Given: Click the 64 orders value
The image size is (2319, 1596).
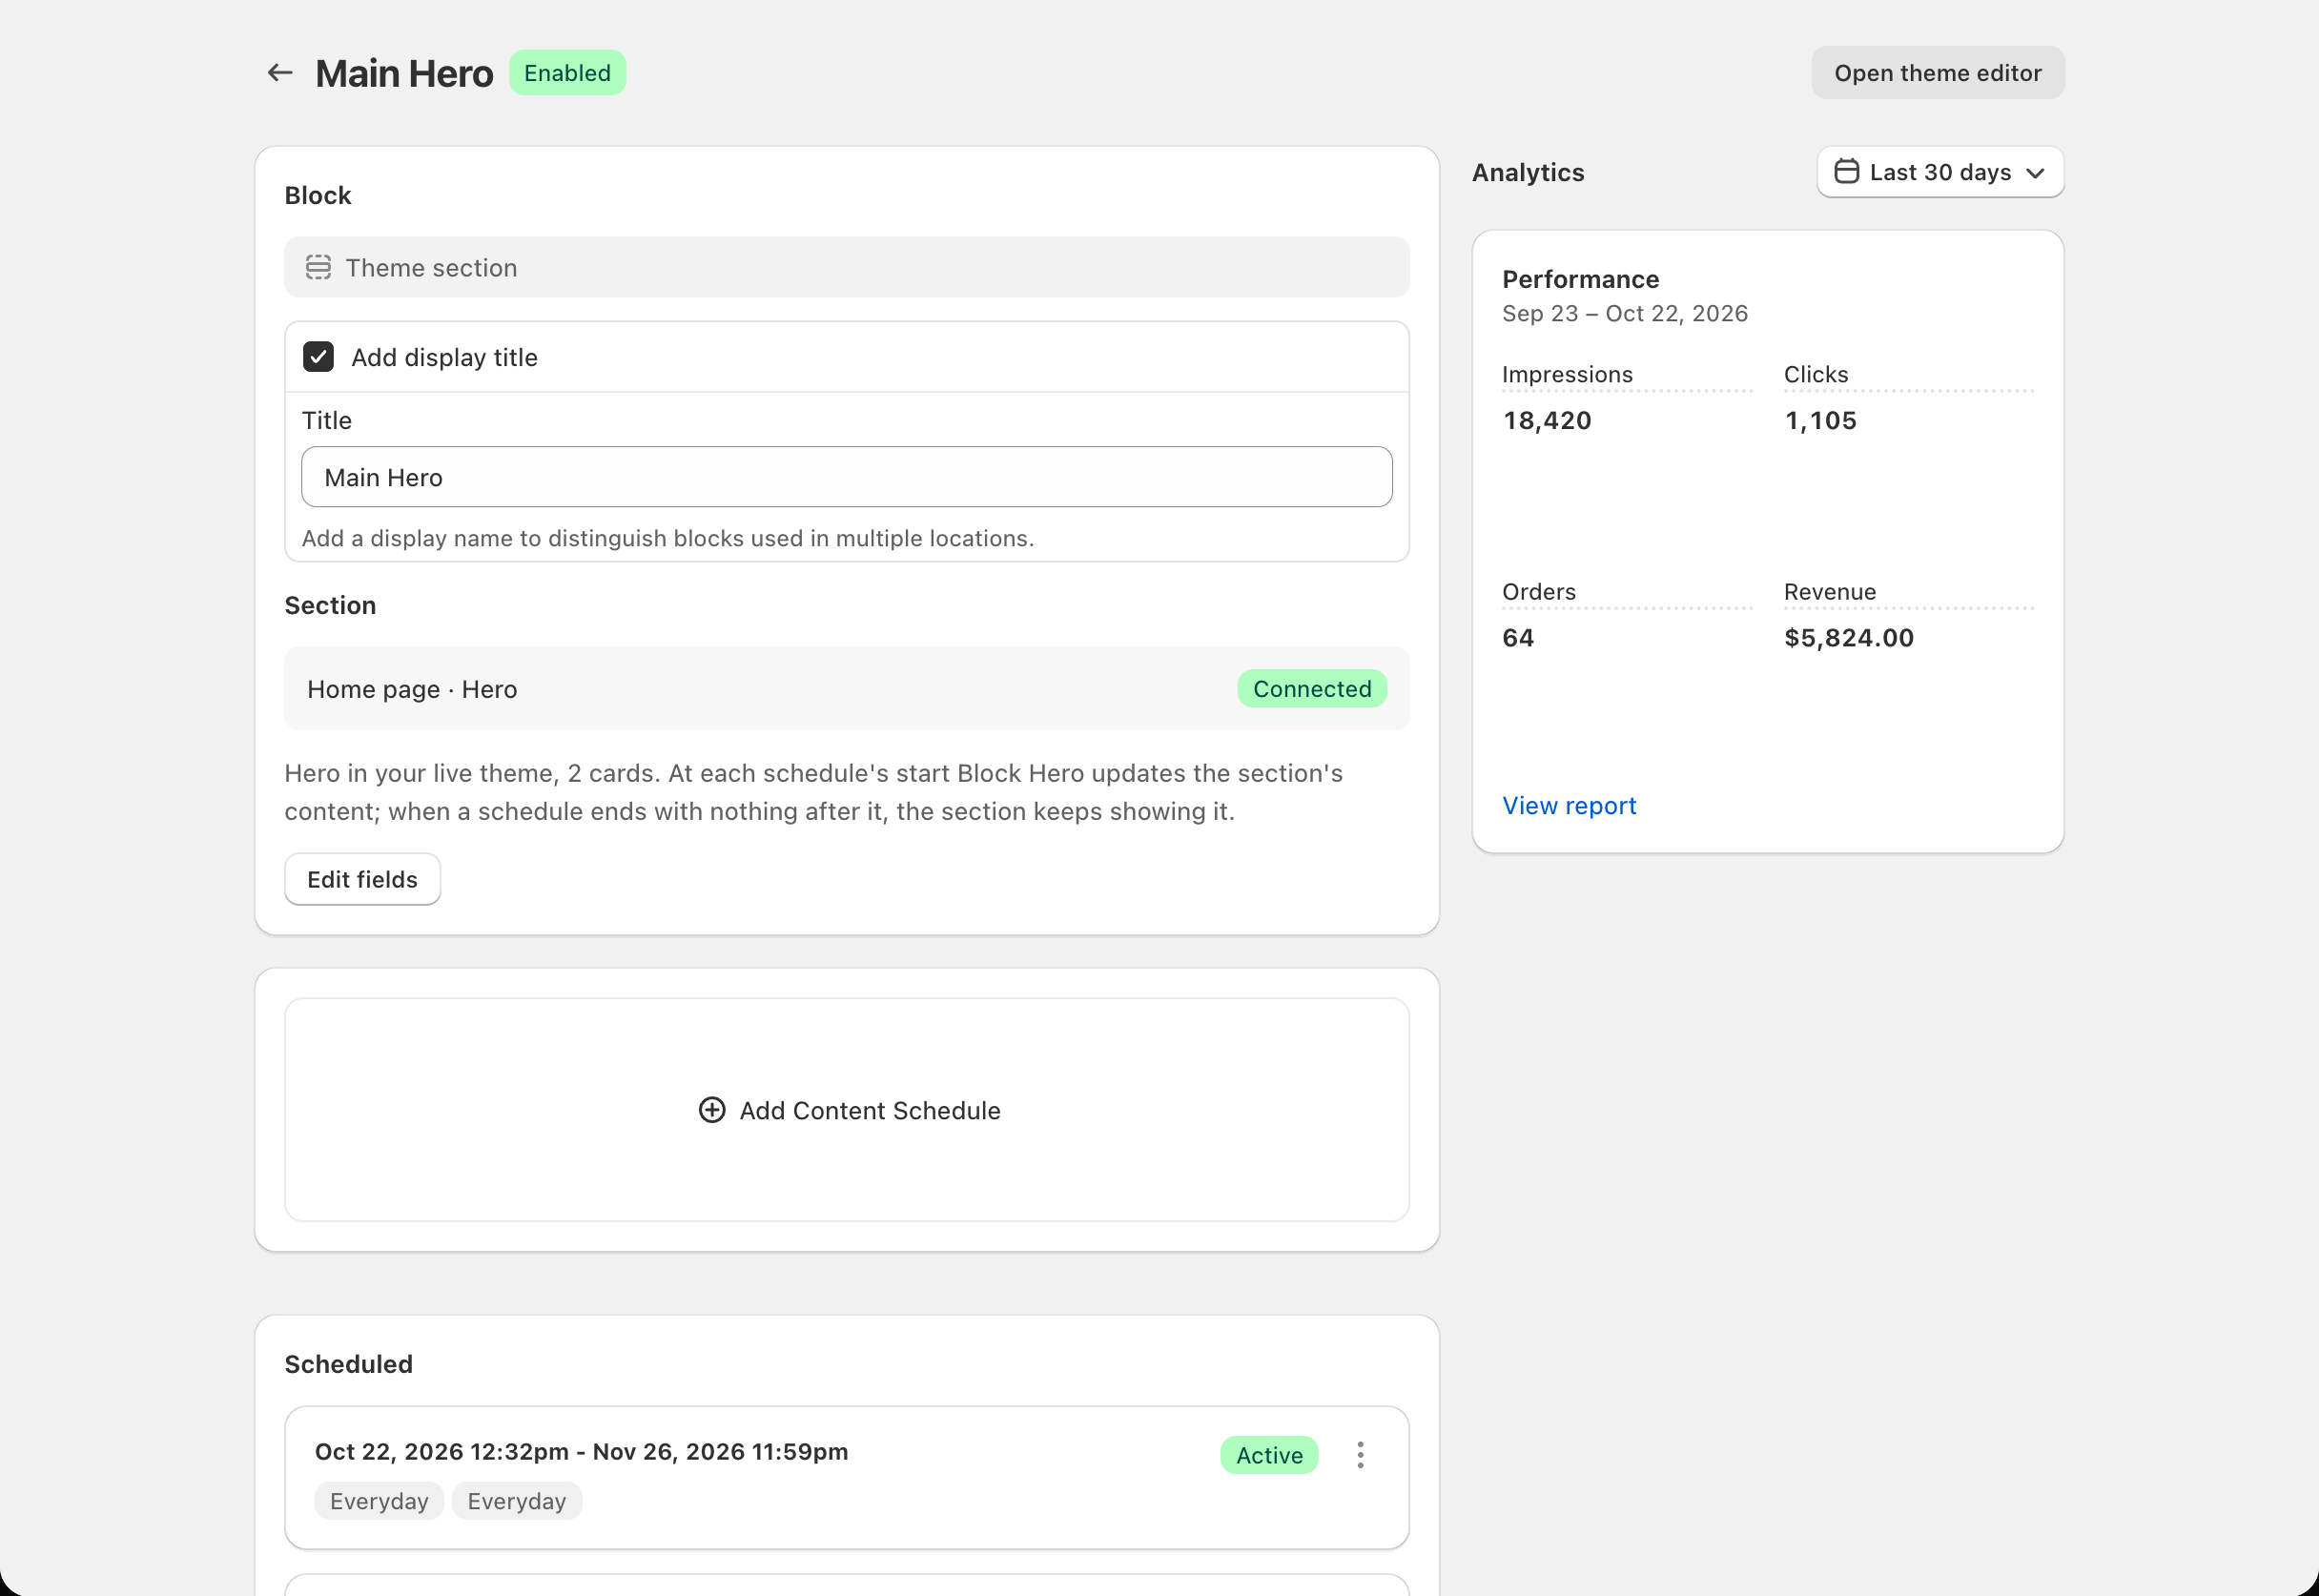Looking at the screenshot, I should [x=1518, y=638].
